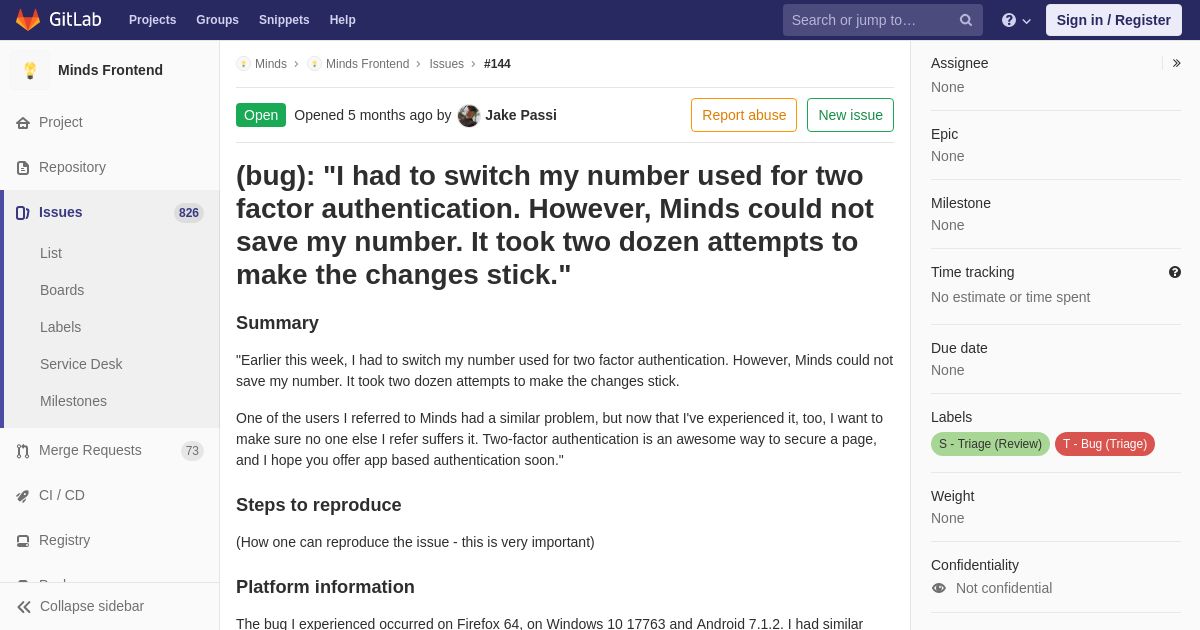The height and width of the screenshot is (630, 1200).
Task: Click the Project sidebar text
Action: [61, 122]
